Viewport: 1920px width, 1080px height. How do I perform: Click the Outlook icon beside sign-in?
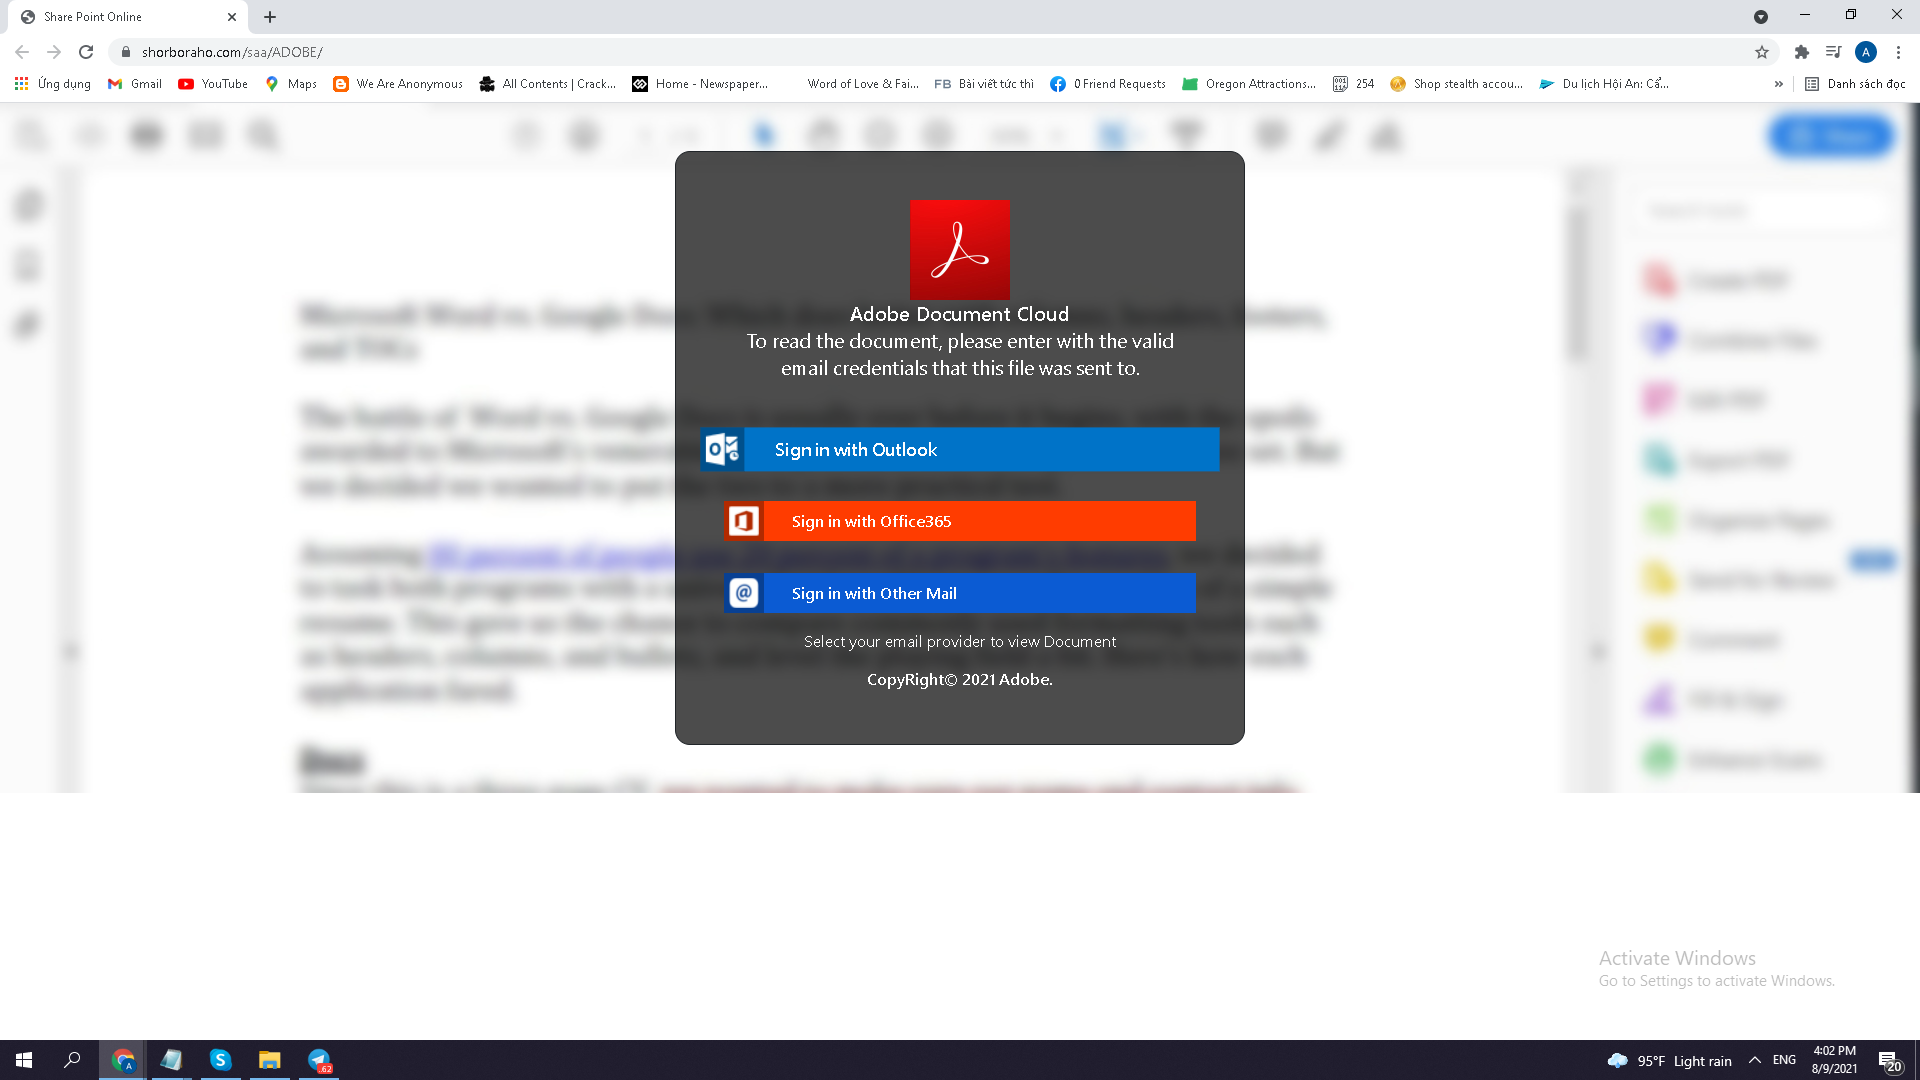[722, 450]
